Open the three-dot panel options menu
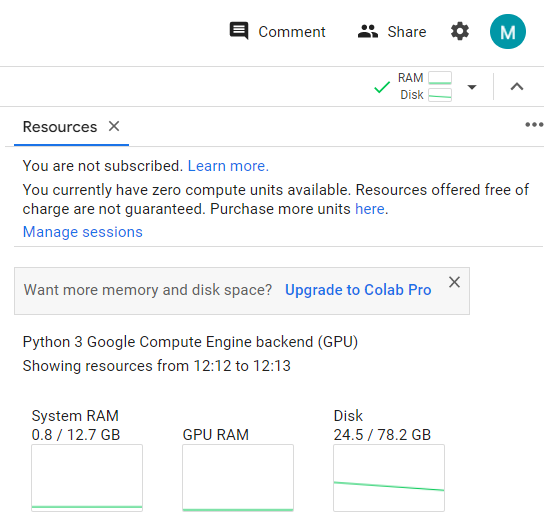The width and height of the screenshot is (544, 530). pos(534,125)
